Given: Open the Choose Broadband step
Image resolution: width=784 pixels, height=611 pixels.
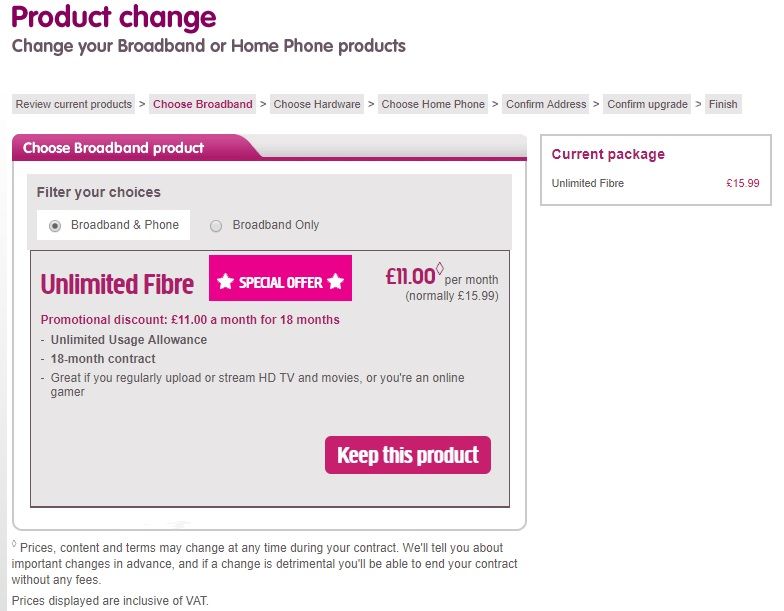Looking at the screenshot, I should tap(203, 104).
